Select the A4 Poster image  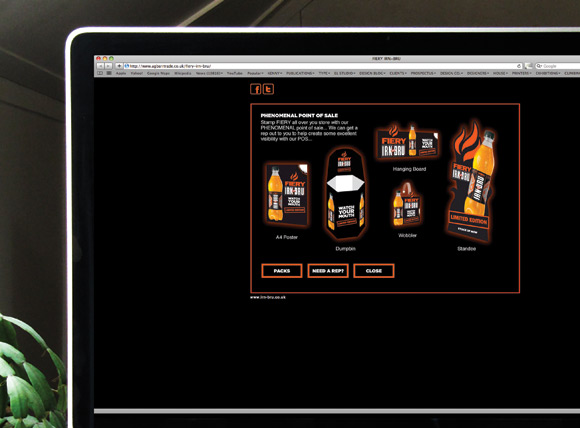pos(287,195)
